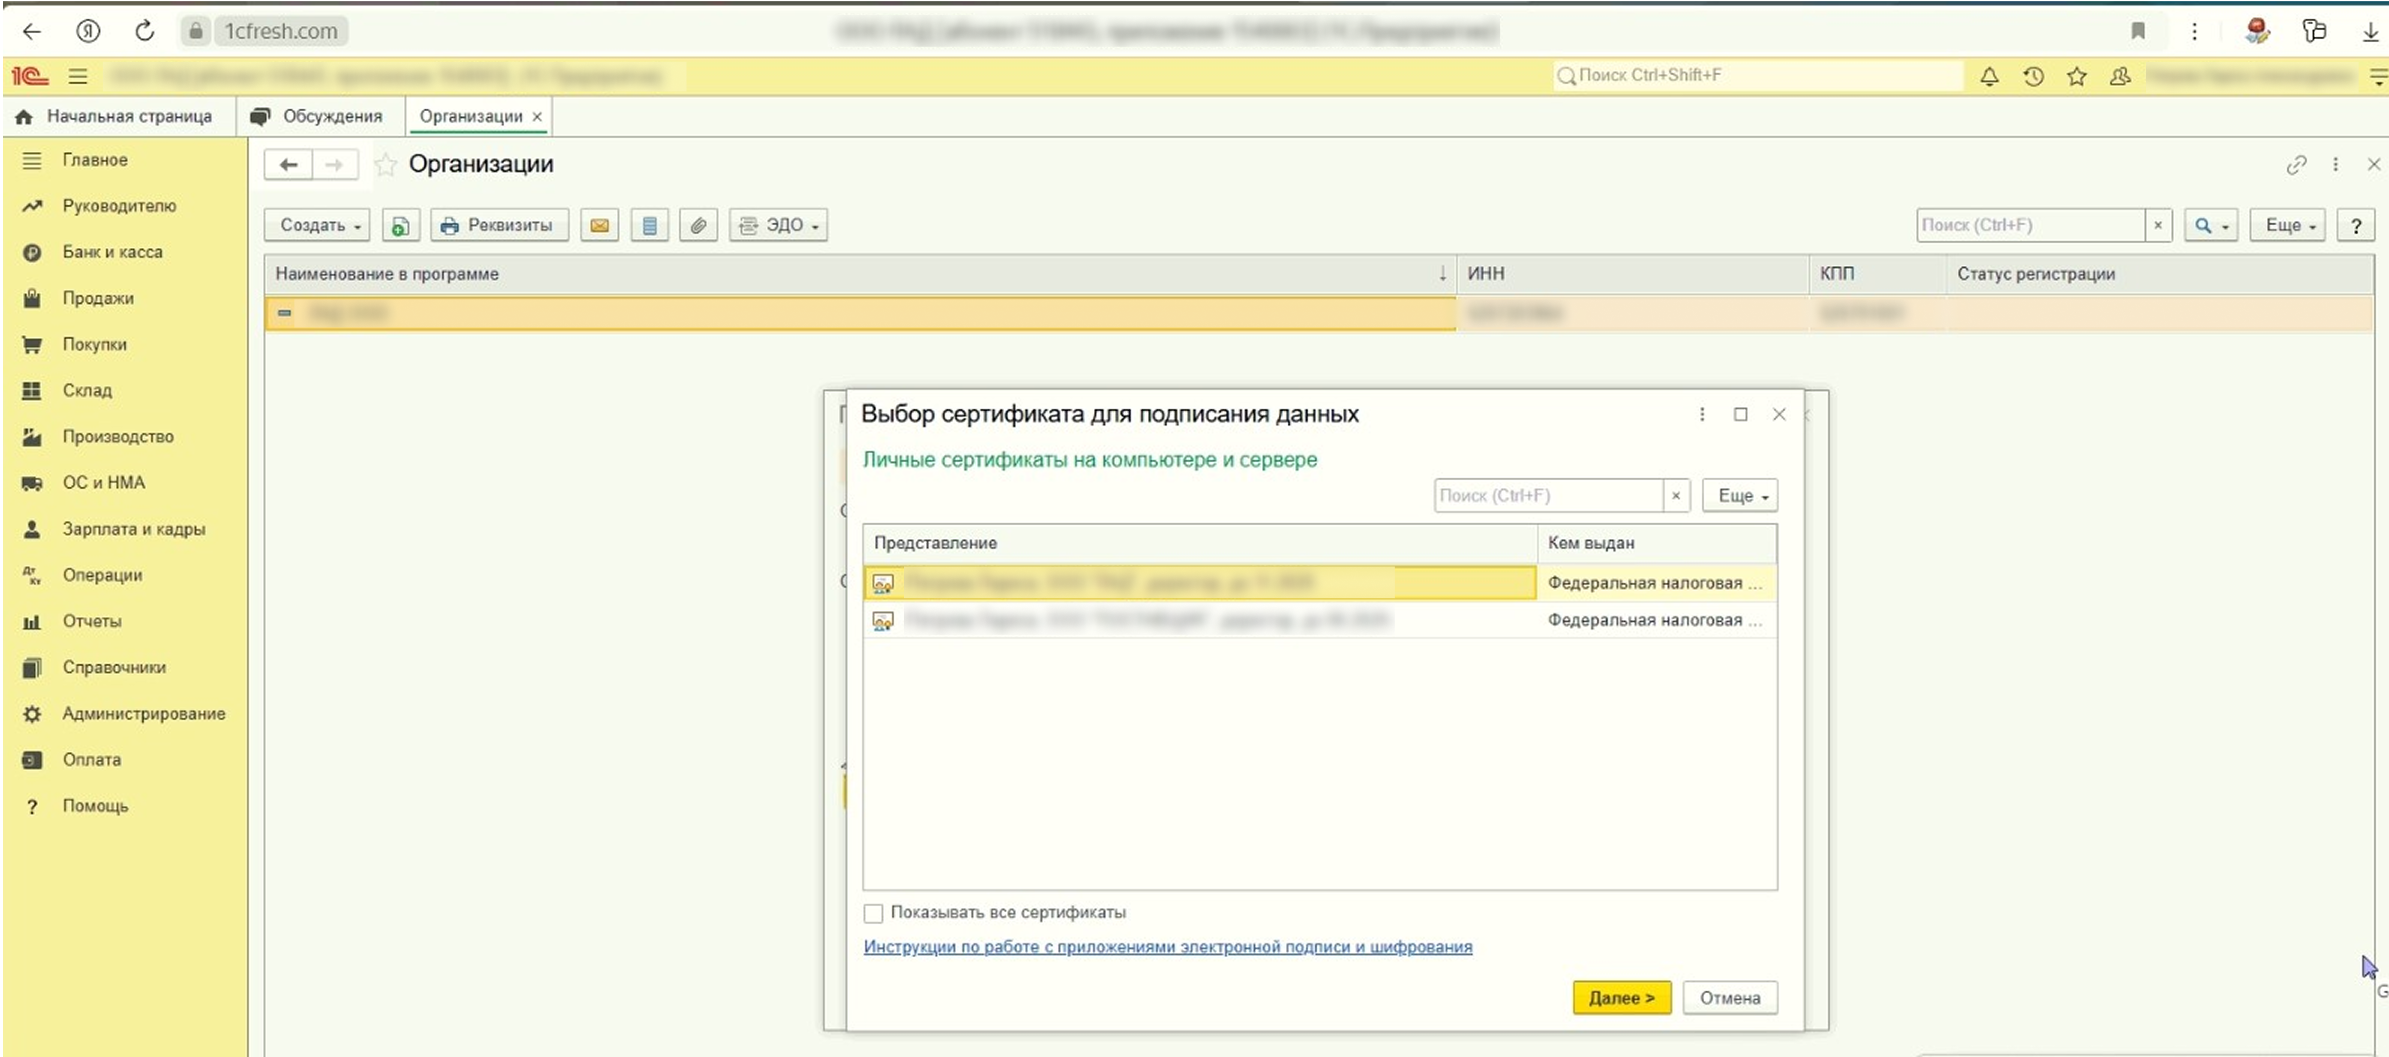Open Еще menu in Организации toolbar

2287,225
